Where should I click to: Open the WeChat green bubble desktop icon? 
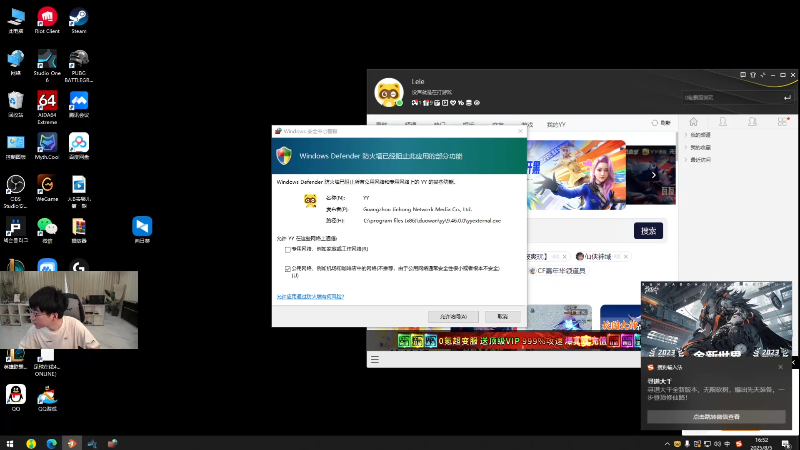pos(47,230)
